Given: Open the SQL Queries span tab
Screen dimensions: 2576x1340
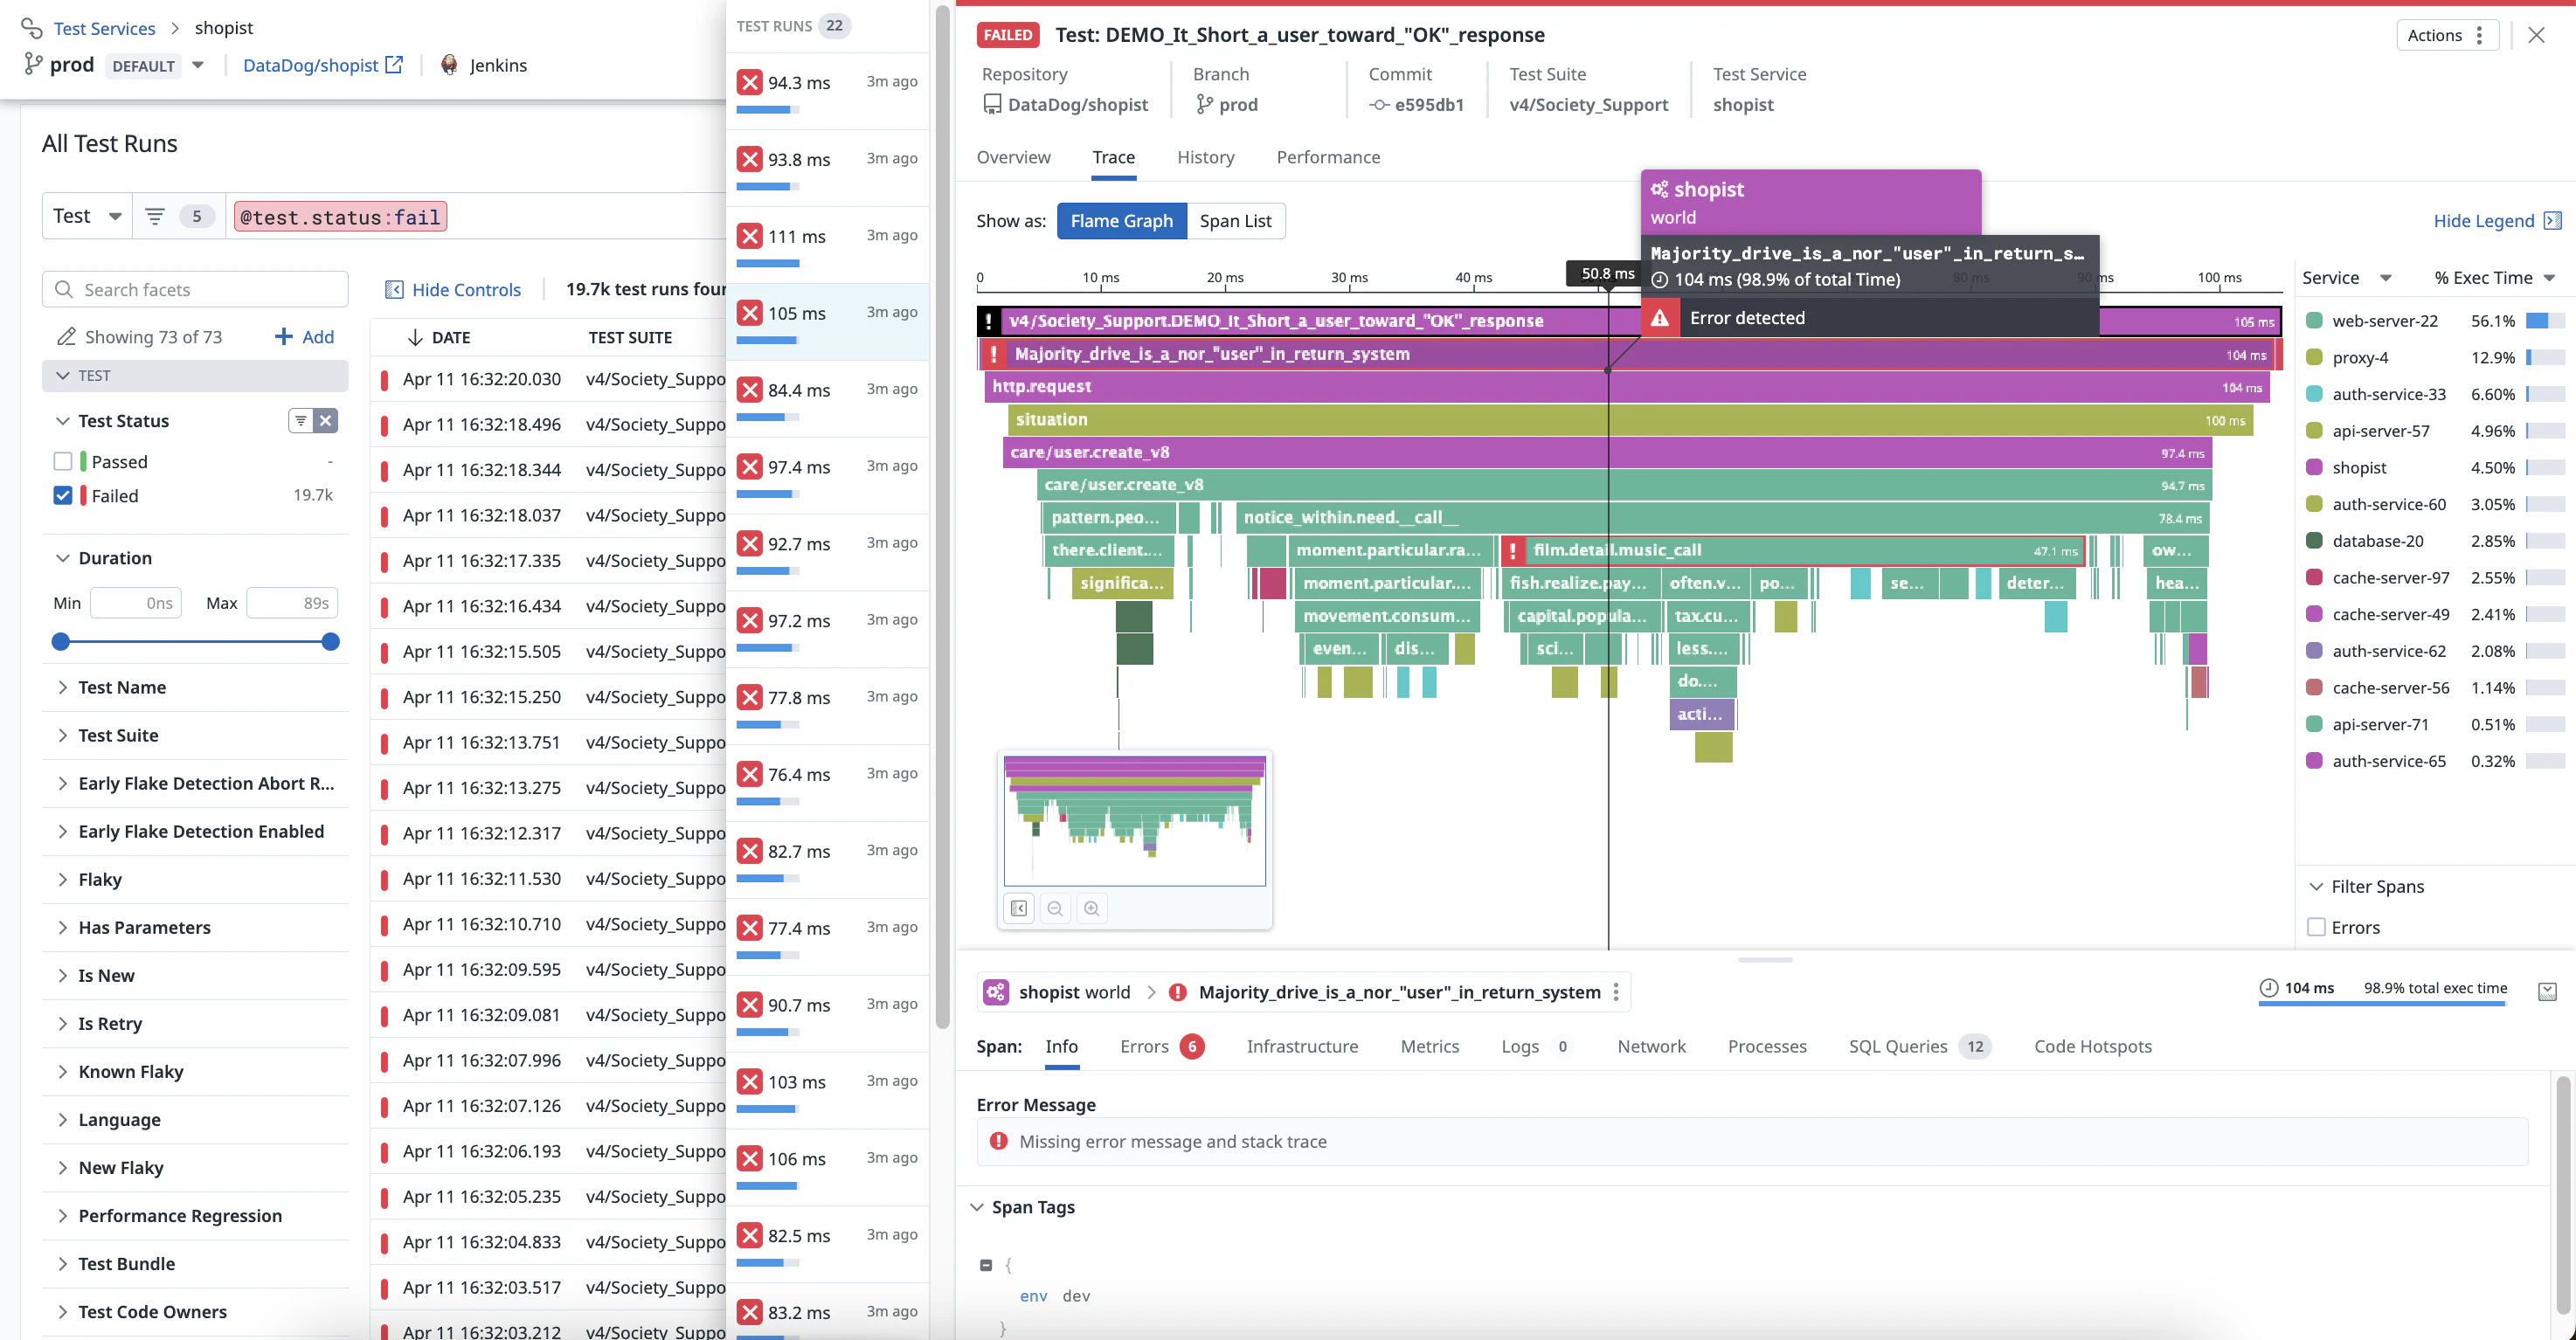Looking at the screenshot, I should [x=1898, y=1046].
